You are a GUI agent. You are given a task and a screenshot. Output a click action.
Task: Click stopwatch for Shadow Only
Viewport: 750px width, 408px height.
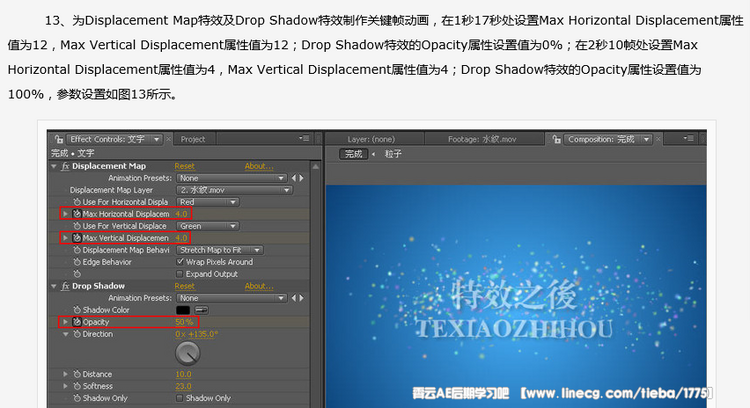click(77, 398)
